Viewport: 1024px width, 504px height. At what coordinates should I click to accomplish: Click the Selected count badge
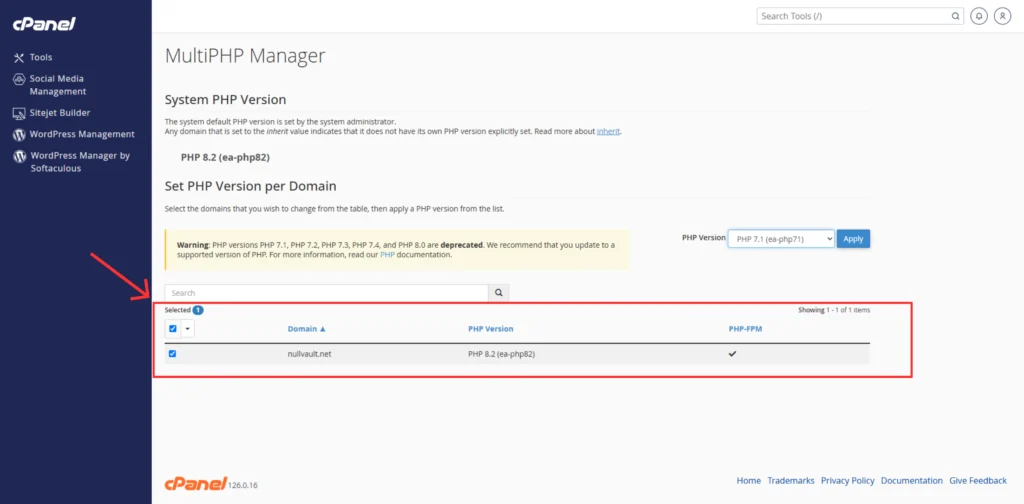tap(198, 310)
